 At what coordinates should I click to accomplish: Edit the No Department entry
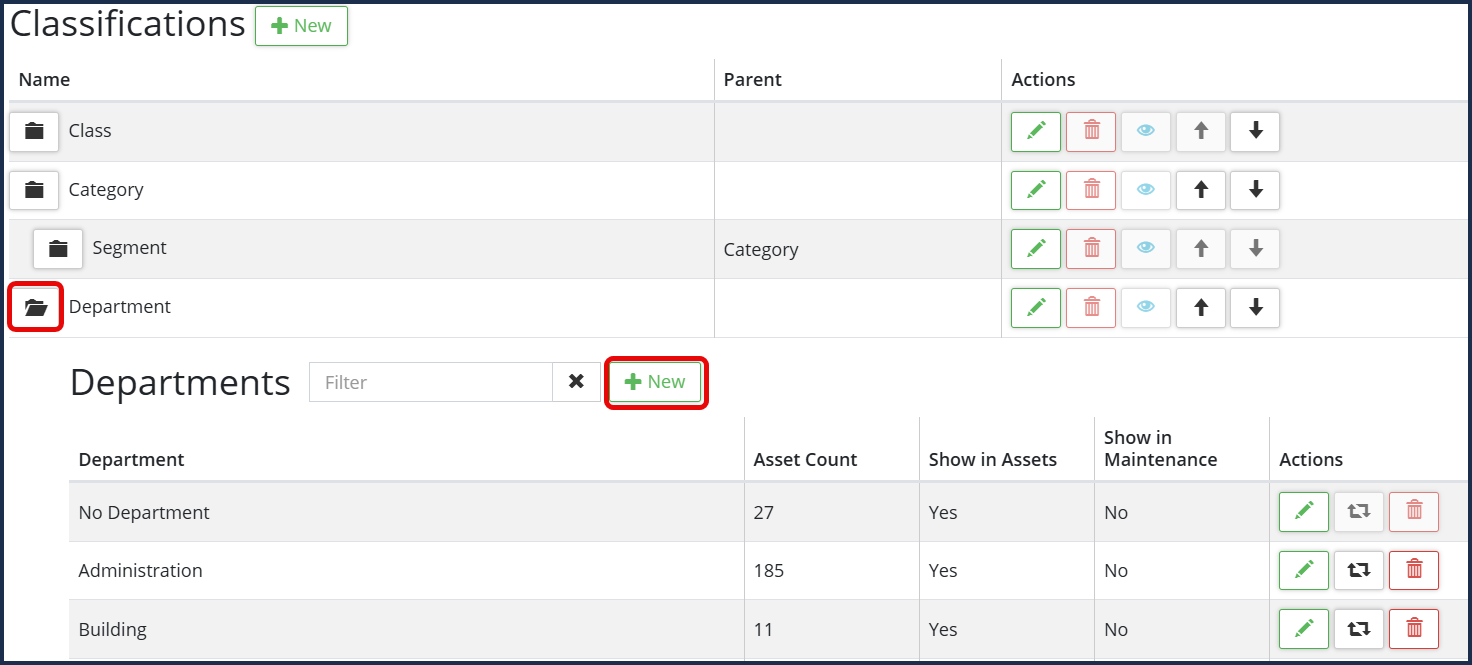point(1304,512)
